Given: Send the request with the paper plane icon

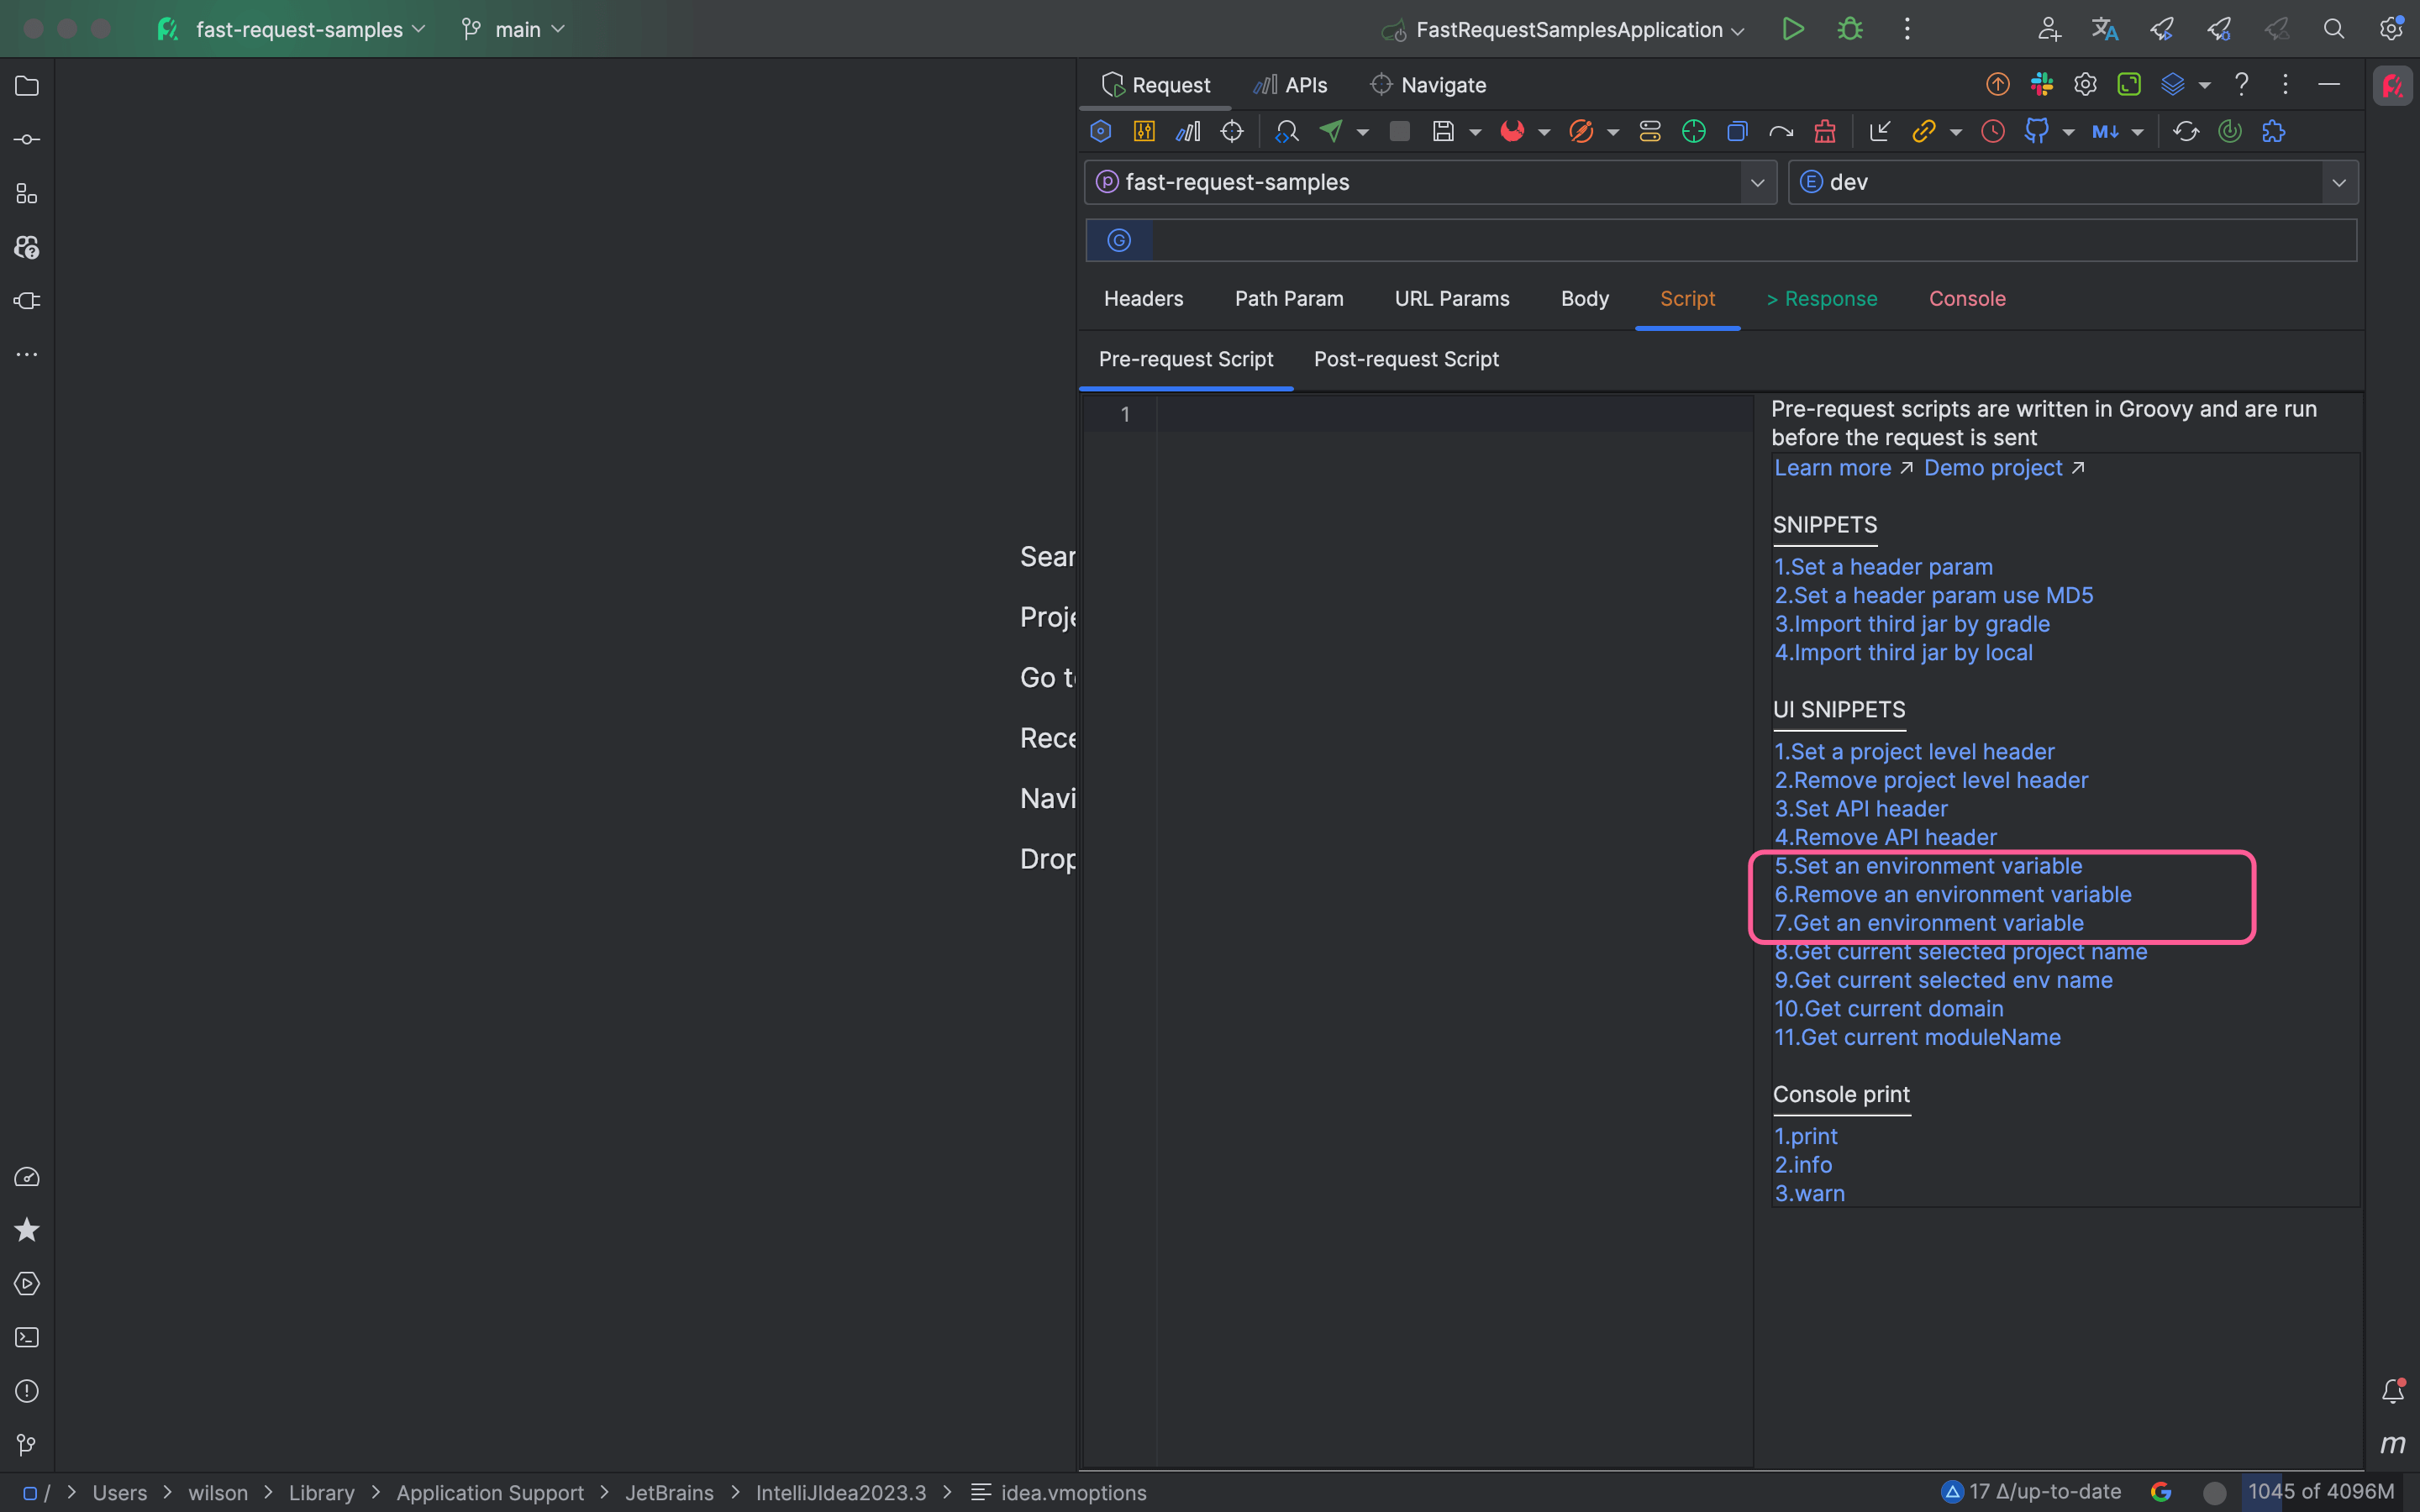Looking at the screenshot, I should coord(1330,131).
